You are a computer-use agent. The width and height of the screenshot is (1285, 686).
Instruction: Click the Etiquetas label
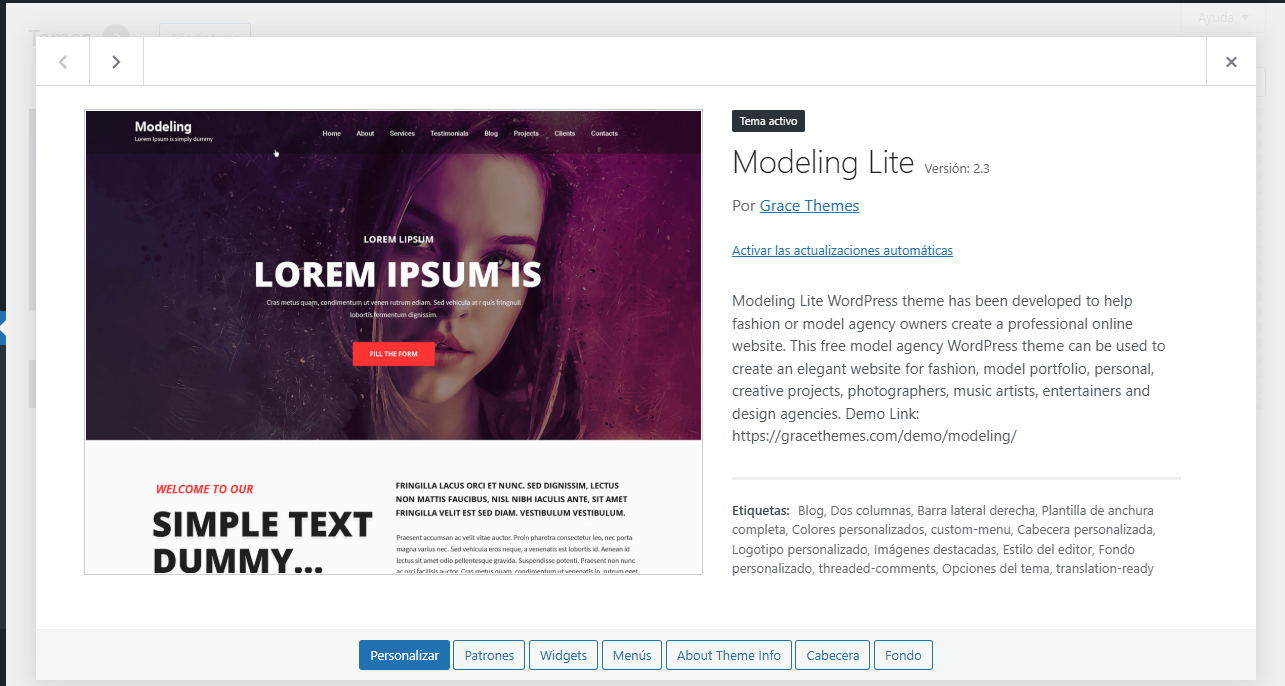coord(760,510)
